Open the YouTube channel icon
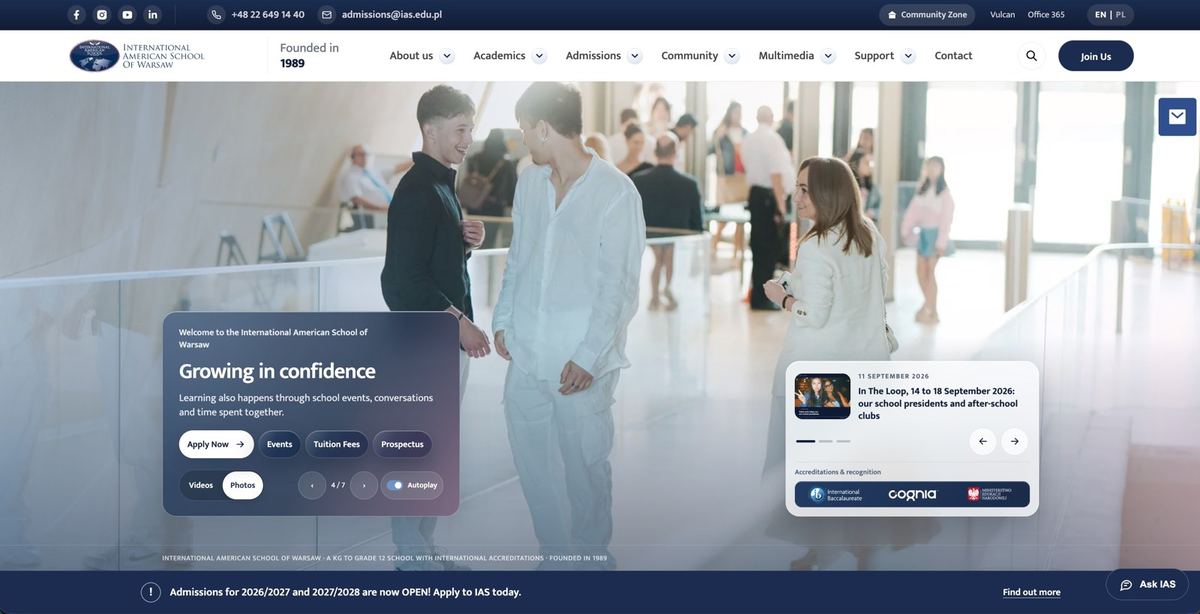This screenshot has height=614, width=1200. tap(127, 15)
